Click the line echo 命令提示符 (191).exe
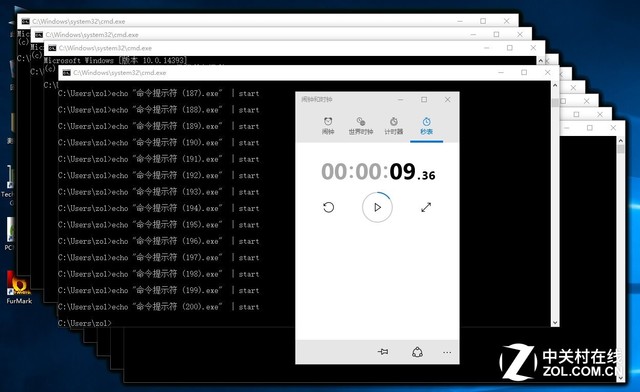 coord(158,159)
